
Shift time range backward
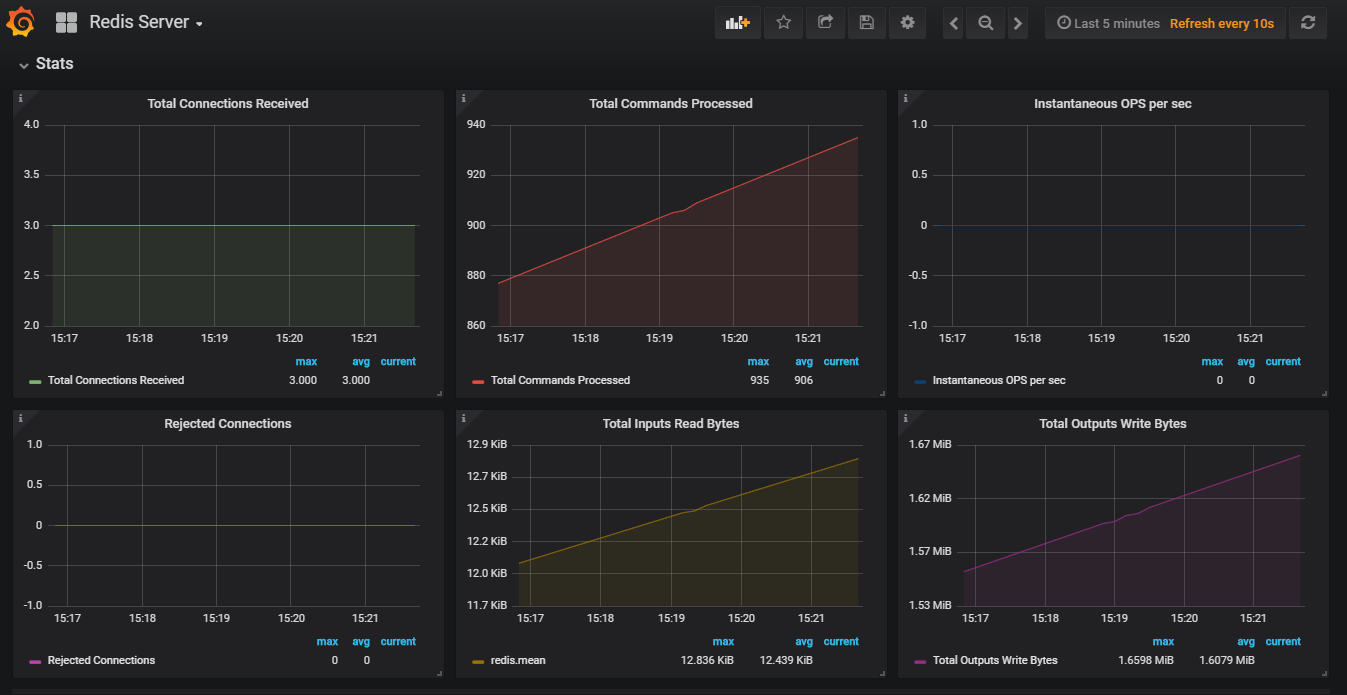(954, 23)
